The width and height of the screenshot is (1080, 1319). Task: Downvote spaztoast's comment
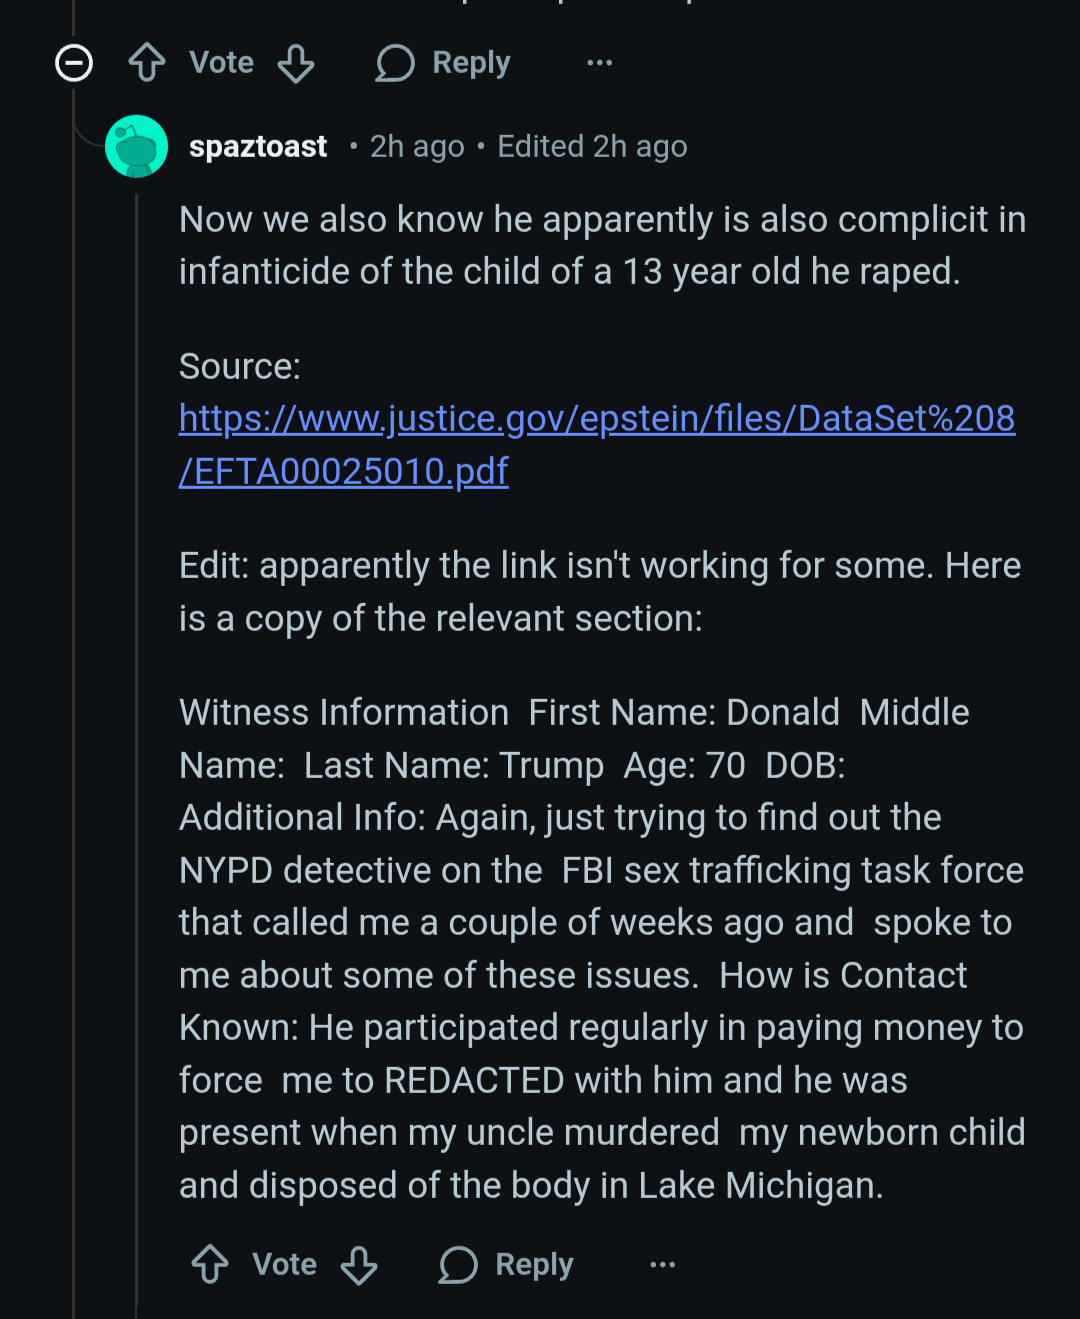[359, 1265]
